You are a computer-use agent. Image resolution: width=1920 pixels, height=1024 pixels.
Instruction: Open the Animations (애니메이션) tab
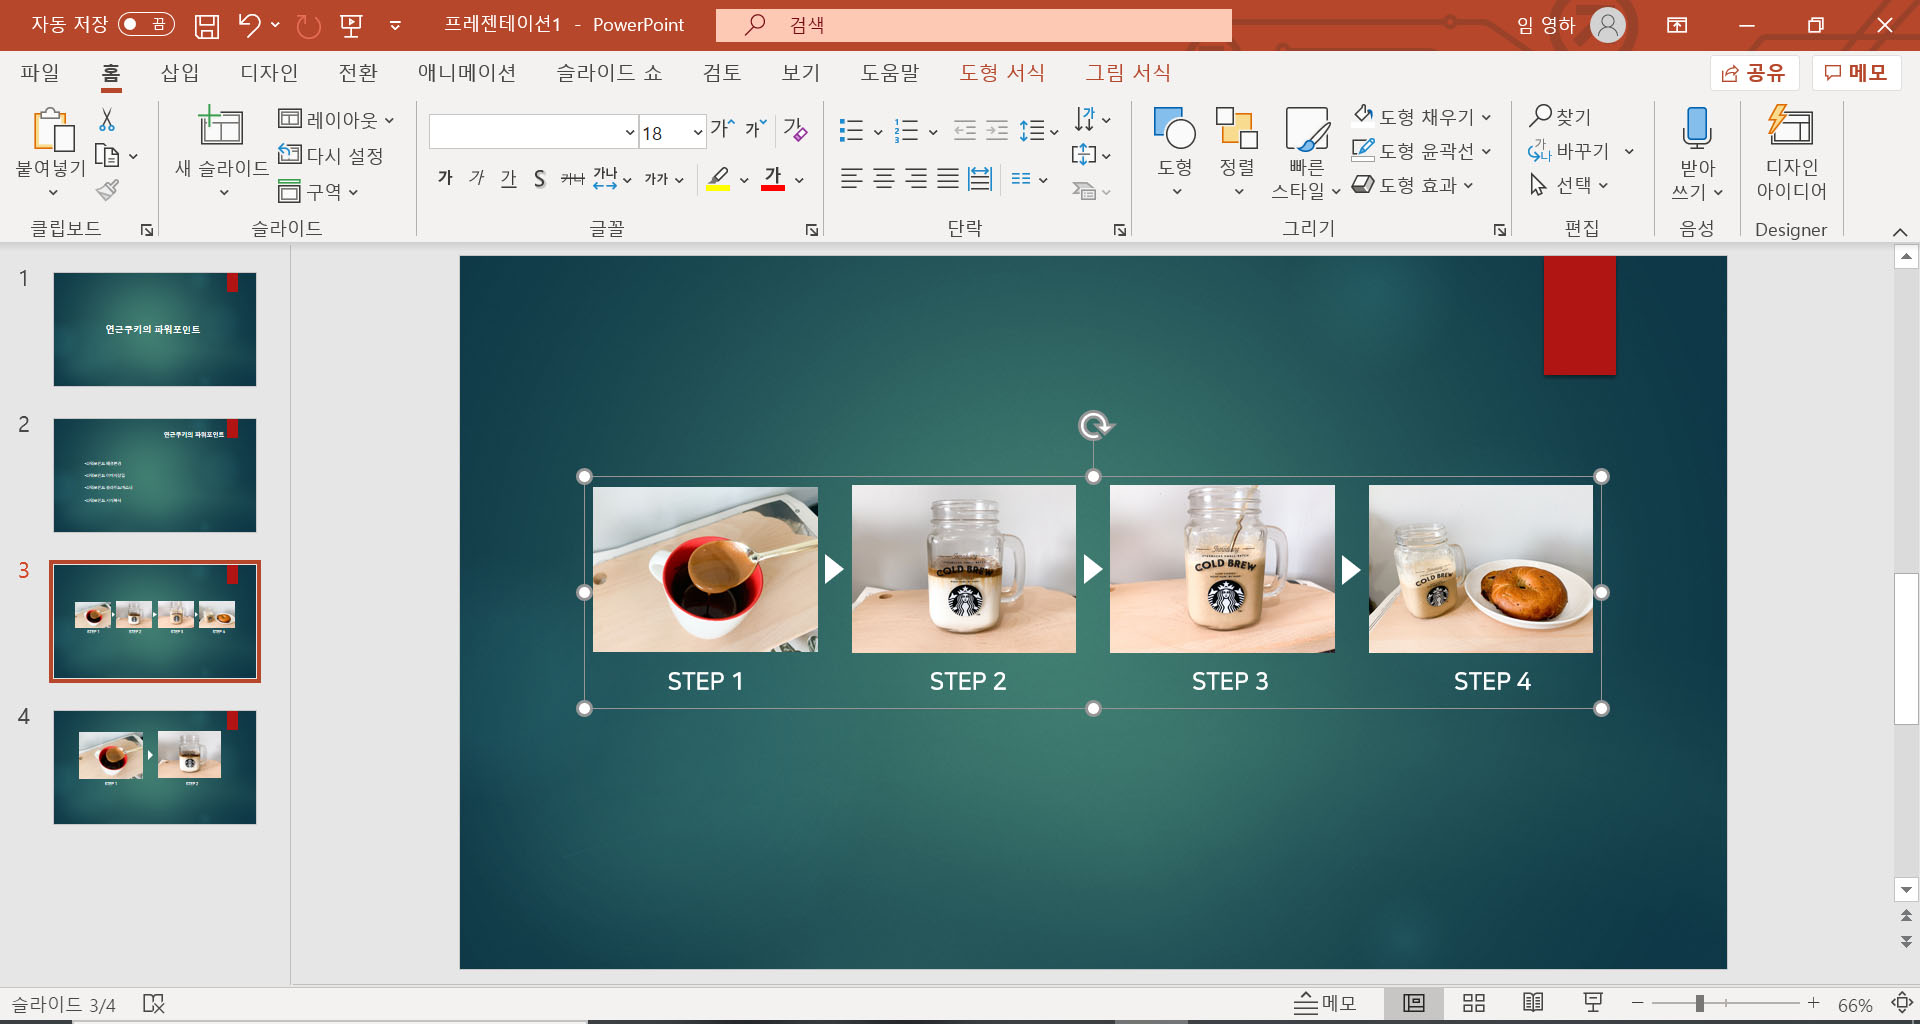[x=467, y=73]
